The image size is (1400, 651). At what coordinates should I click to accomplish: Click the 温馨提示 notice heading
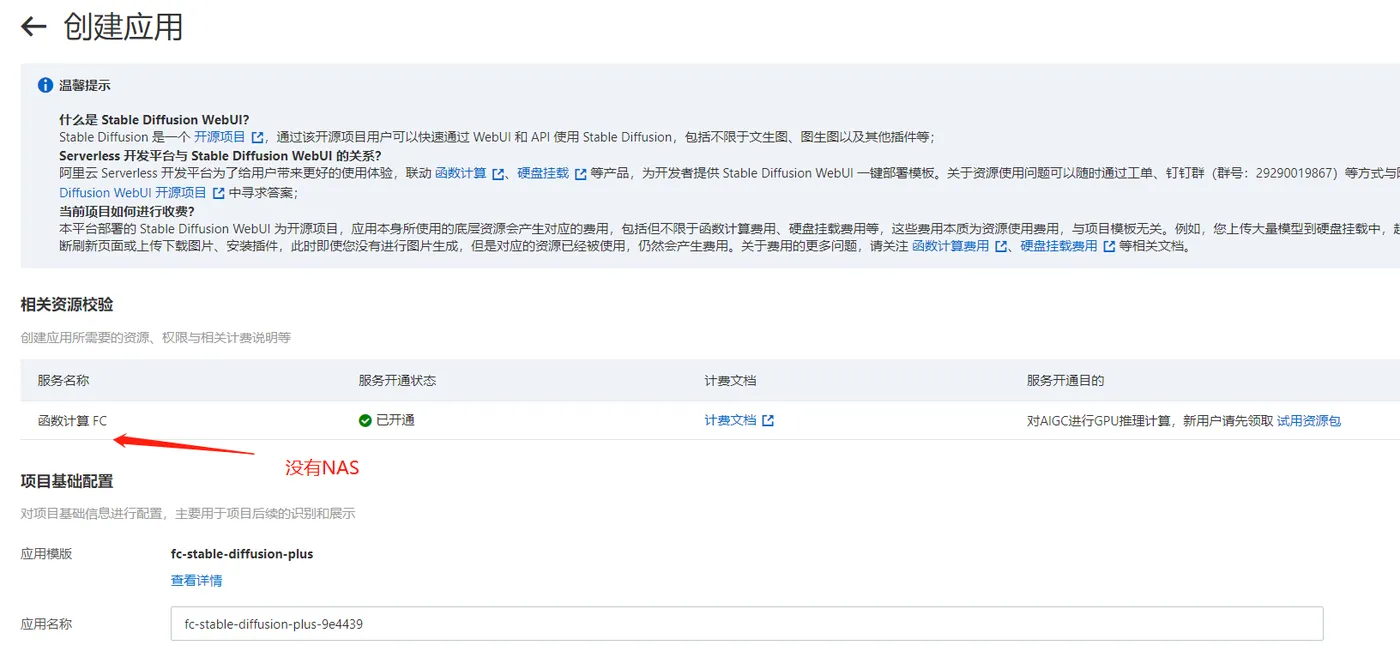(x=85, y=85)
